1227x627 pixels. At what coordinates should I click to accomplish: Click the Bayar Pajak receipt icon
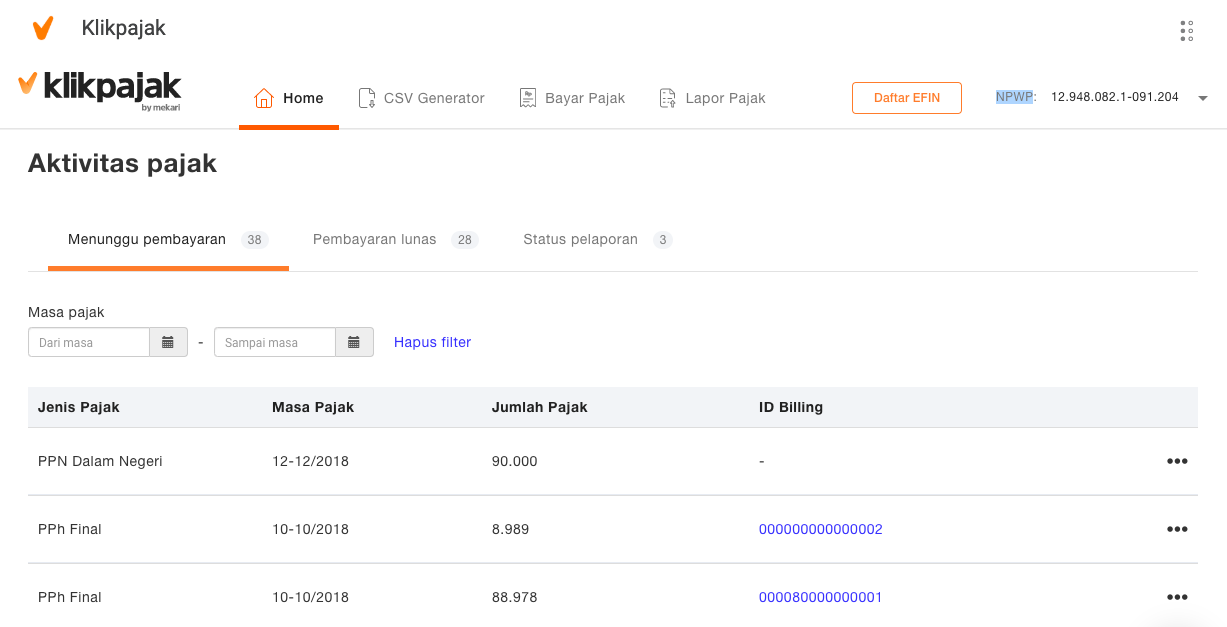[528, 98]
